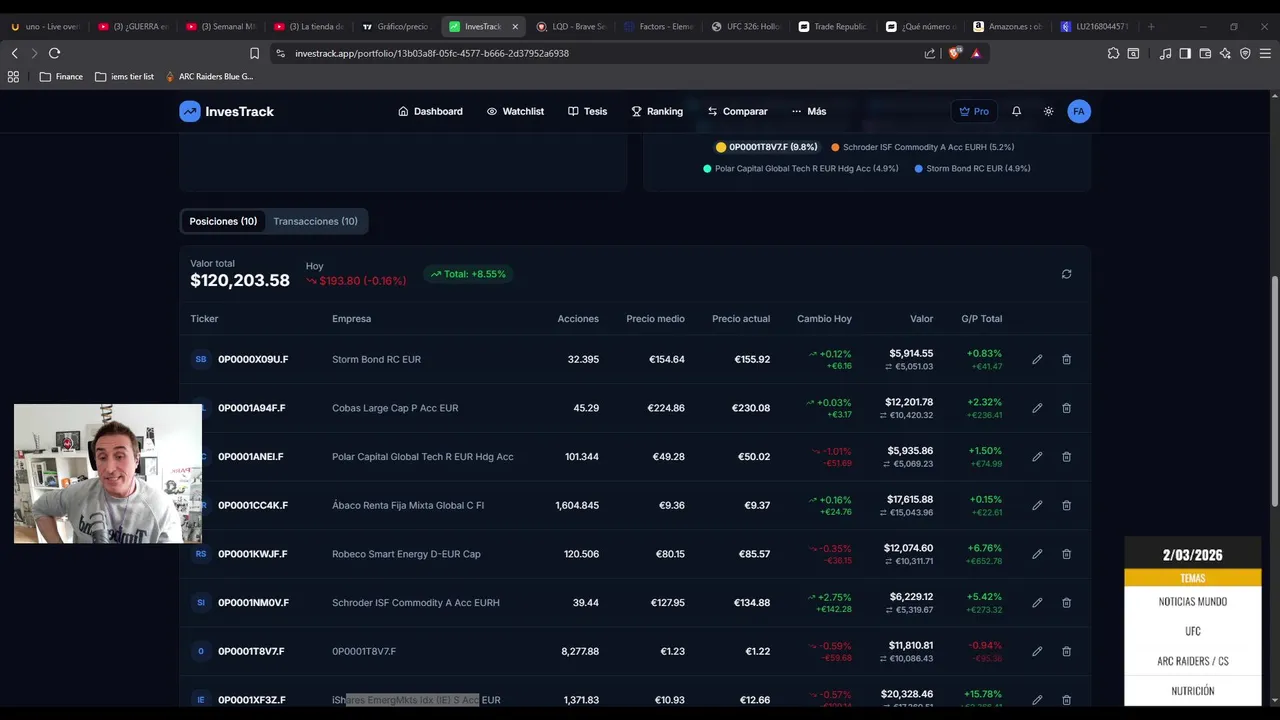Viewport: 1280px width, 720px height.
Task: Edit the Storm Bond RC EUR position
Action: [x=1037, y=359]
